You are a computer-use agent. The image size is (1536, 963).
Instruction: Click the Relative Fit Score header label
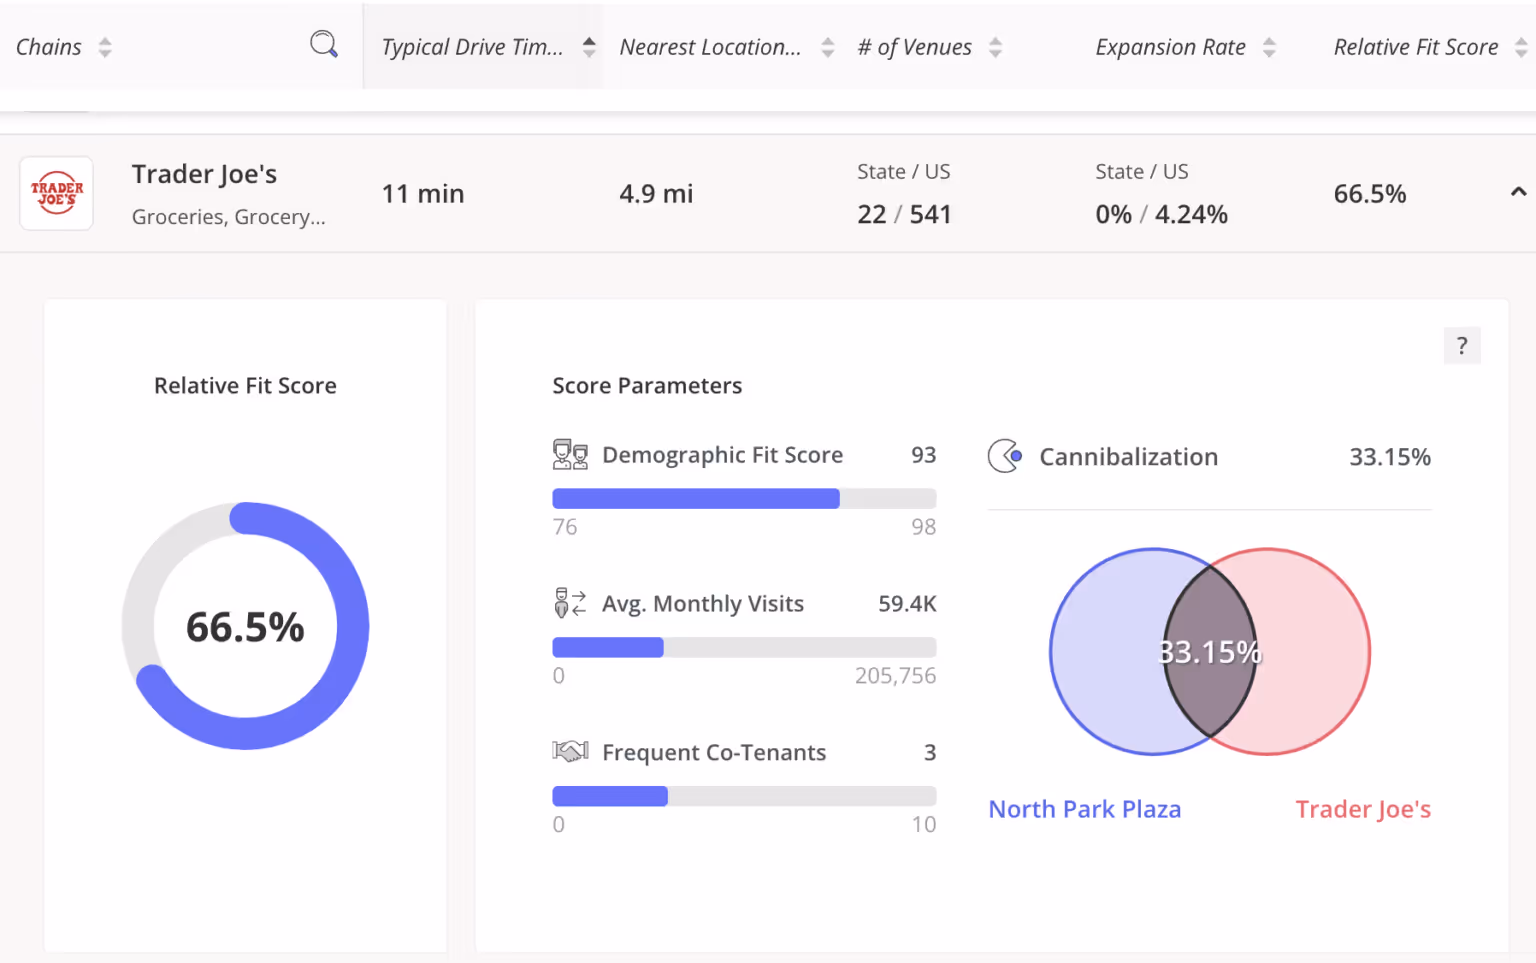[1416, 47]
